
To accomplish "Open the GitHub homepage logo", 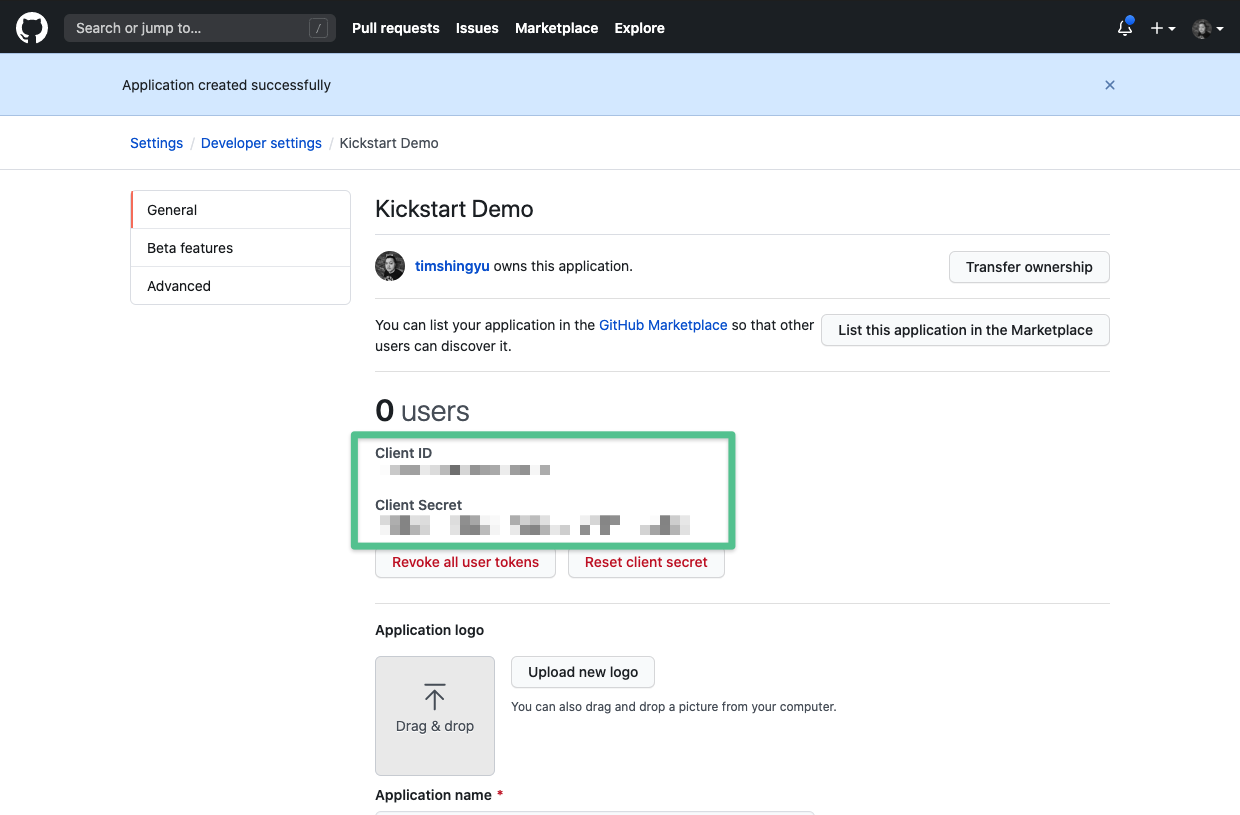I will [32, 28].
